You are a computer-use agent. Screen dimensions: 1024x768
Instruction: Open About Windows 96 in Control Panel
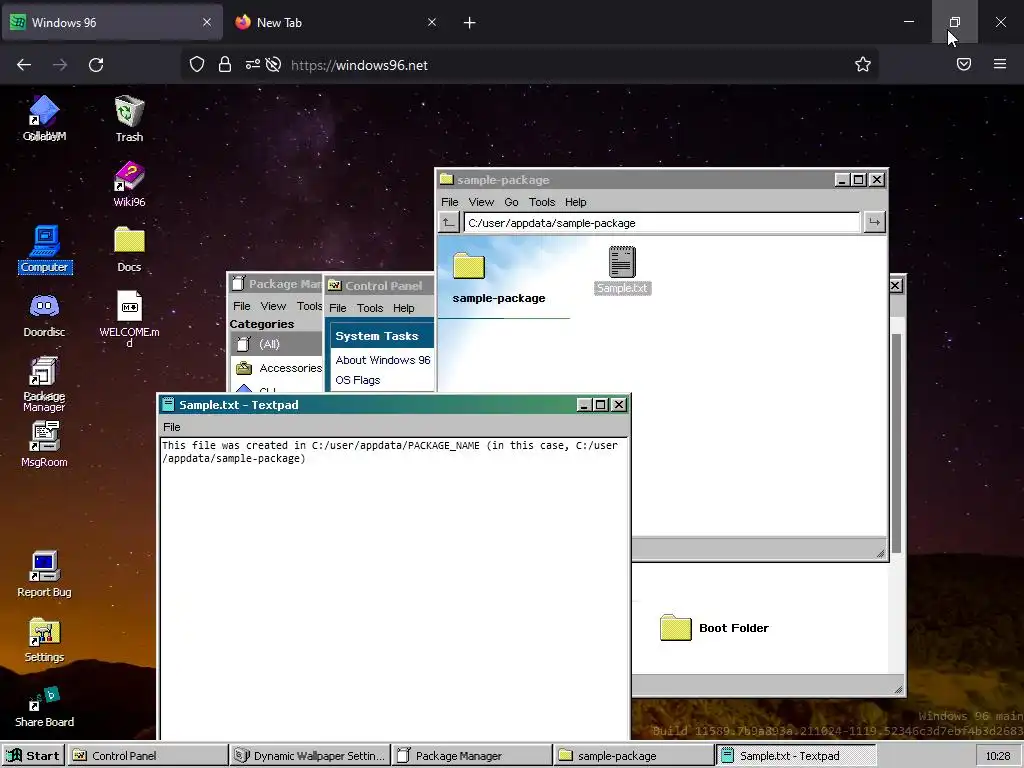click(x=383, y=360)
